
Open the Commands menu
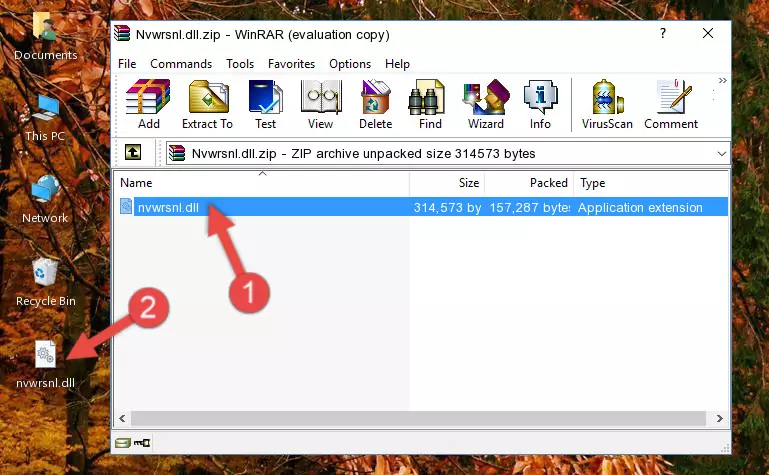pos(181,64)
